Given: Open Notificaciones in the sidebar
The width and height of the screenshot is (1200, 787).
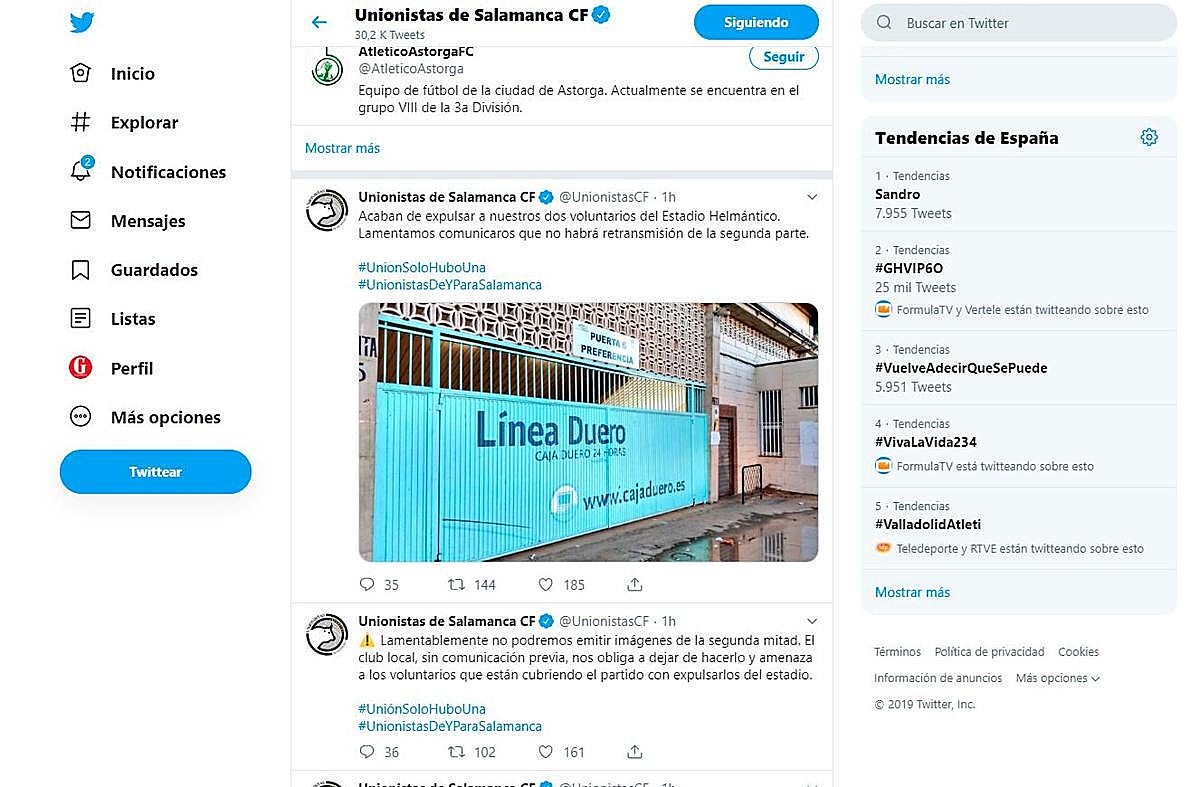Looking at the screenshot, I should coord(168,172).
